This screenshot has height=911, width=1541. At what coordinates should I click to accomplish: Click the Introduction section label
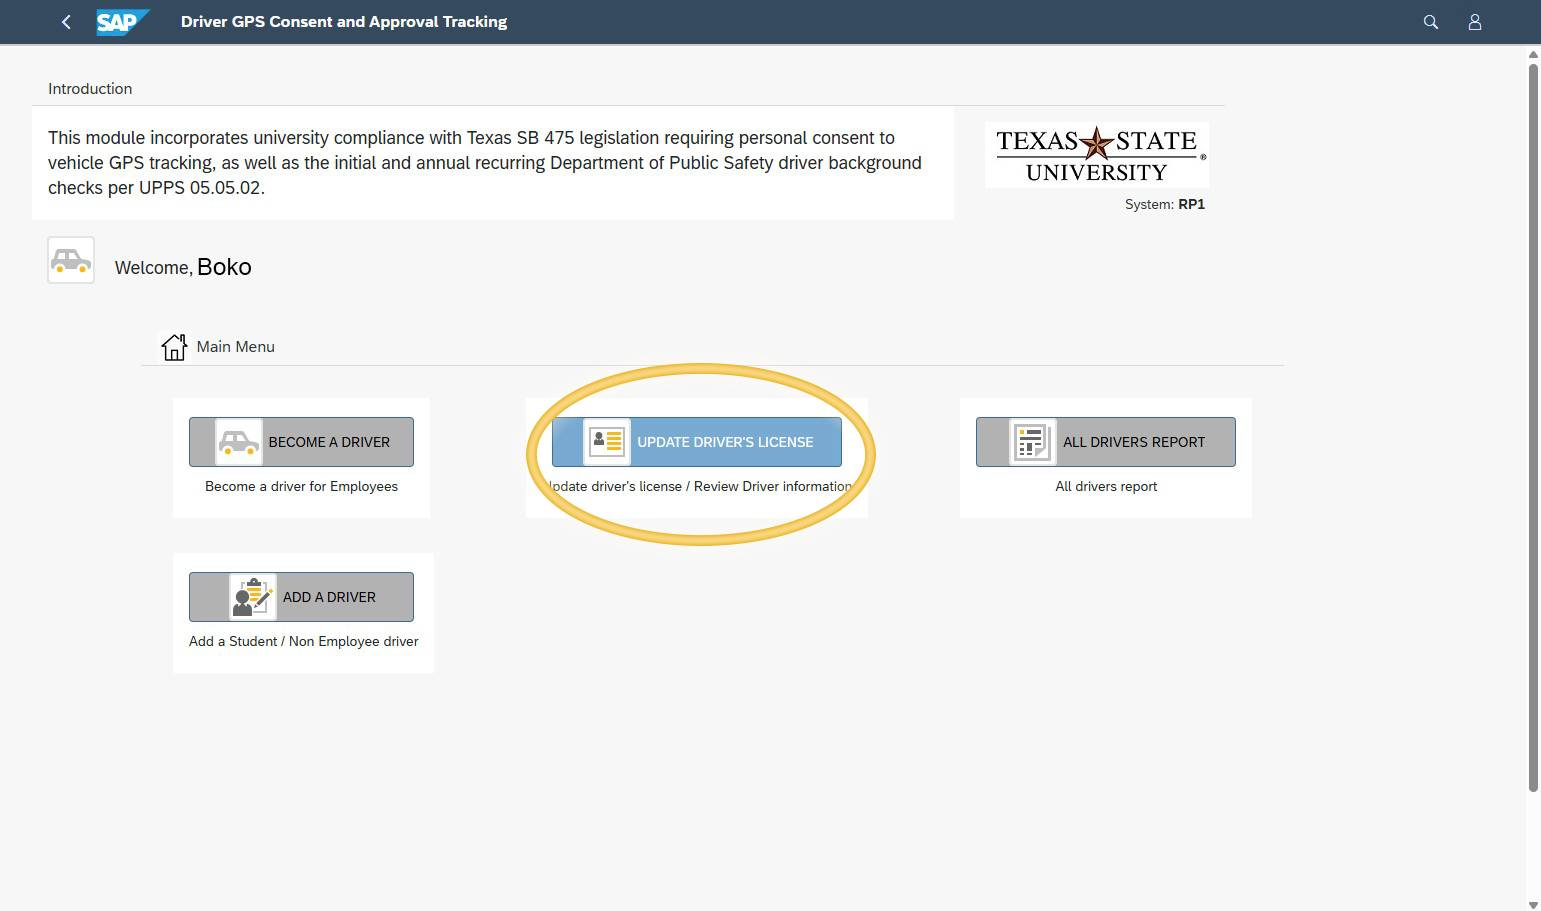90,88
